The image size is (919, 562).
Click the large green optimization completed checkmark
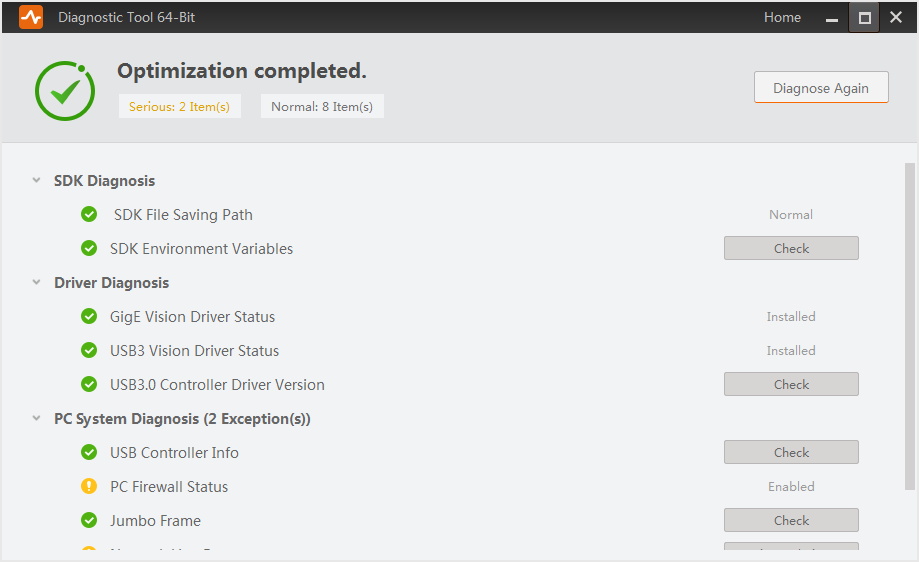click(x=65, y=92)
